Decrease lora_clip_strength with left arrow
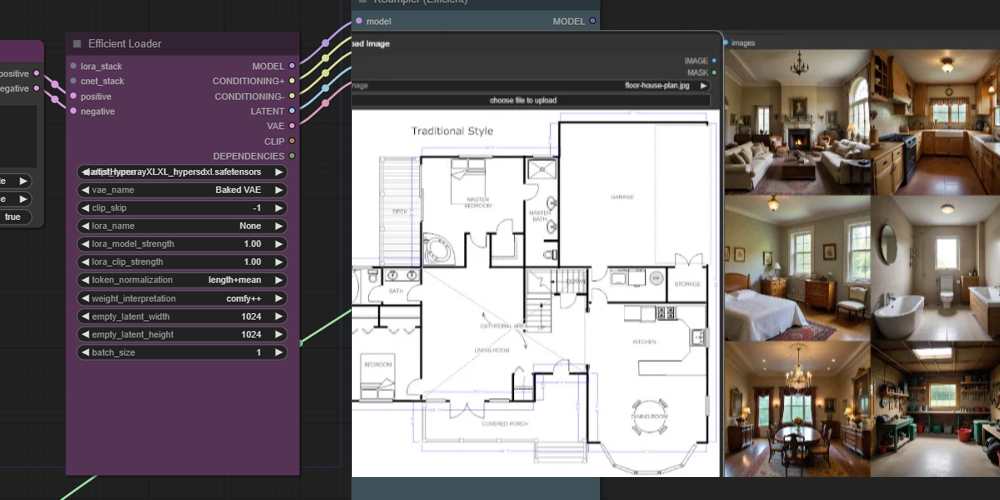This screenshot has width=1000, height=500. 85,261
